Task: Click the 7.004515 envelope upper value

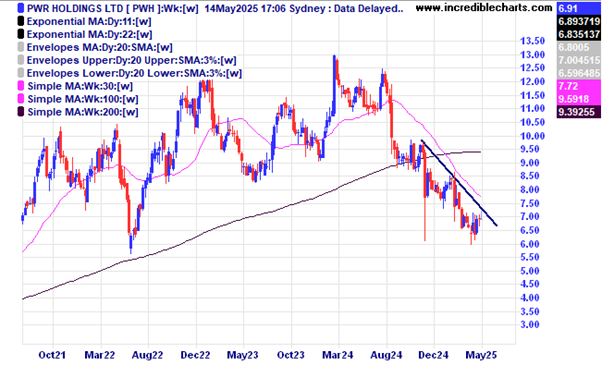Action: point(579,60)
